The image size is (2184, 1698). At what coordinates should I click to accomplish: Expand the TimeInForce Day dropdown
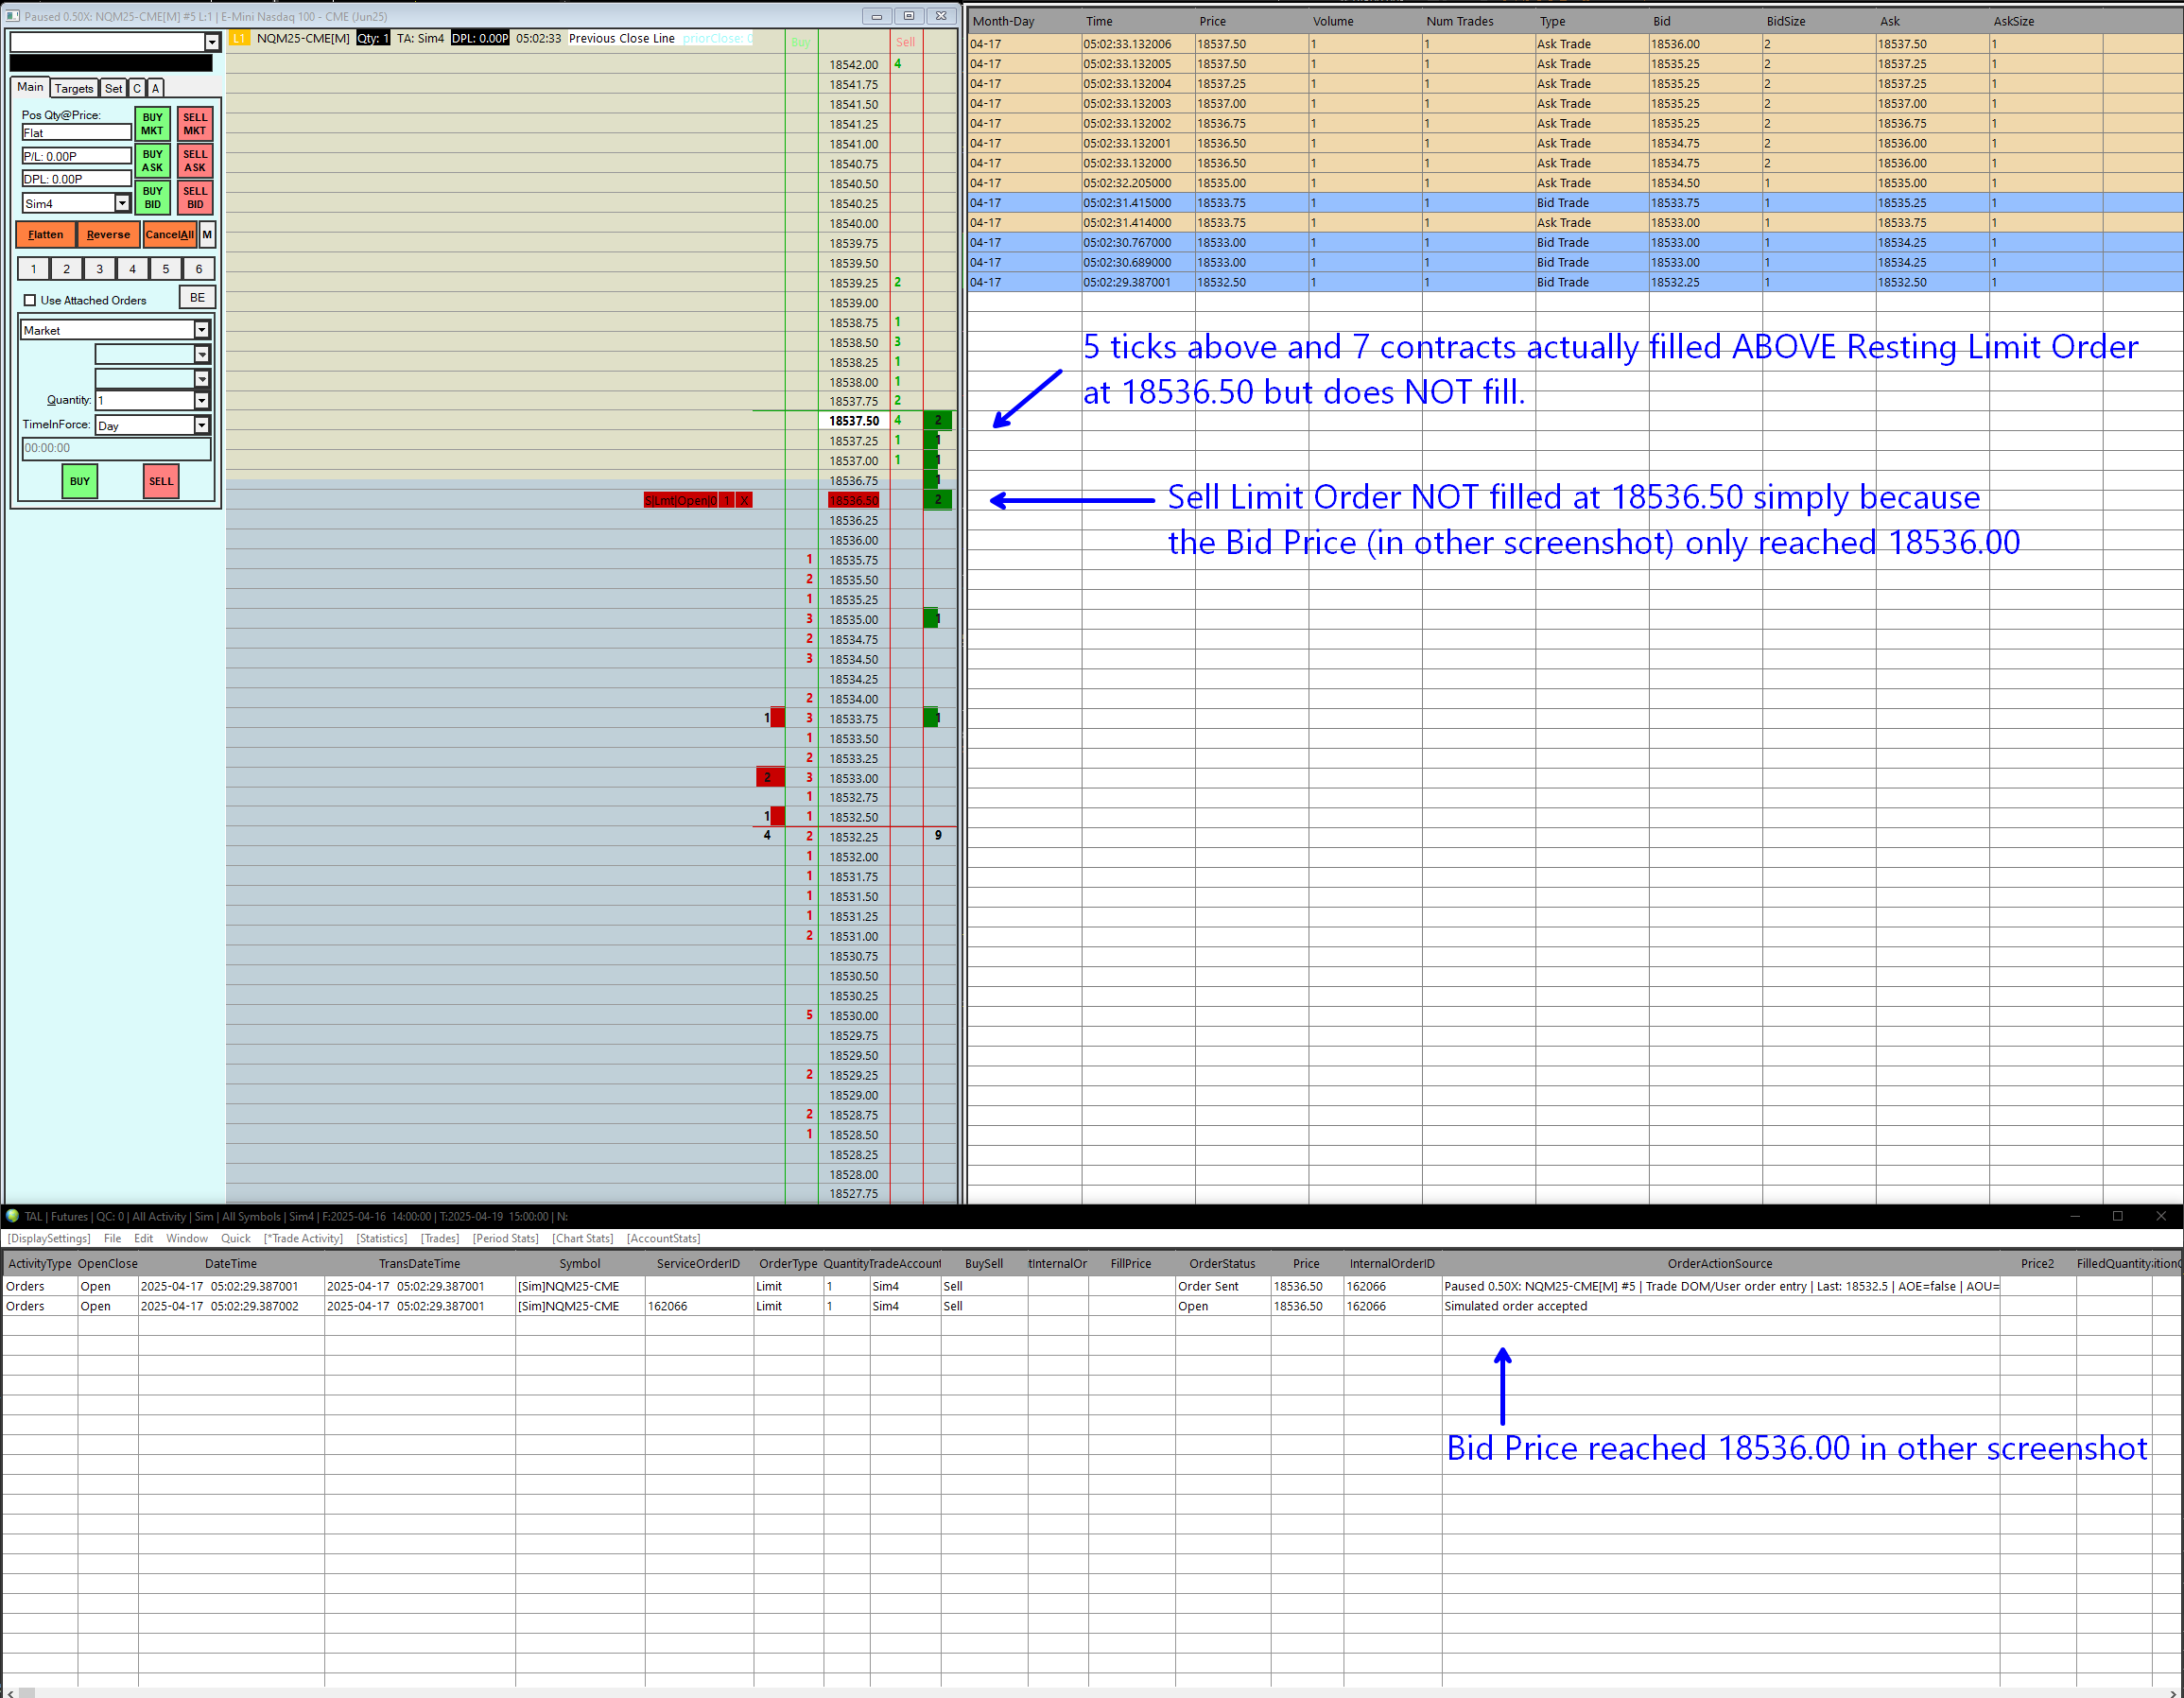(x=201, y=425)
